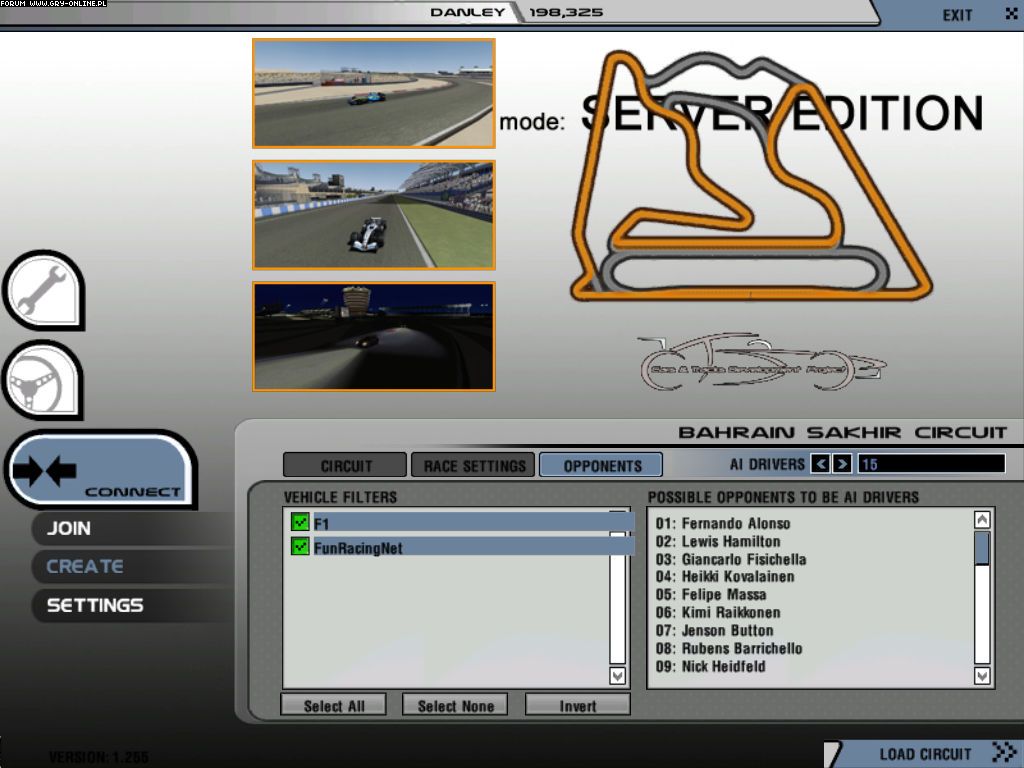This screenshot has height=768, width=1024.
Task: Click the FunRacingNet filter row label
Action: pos(358,547)
